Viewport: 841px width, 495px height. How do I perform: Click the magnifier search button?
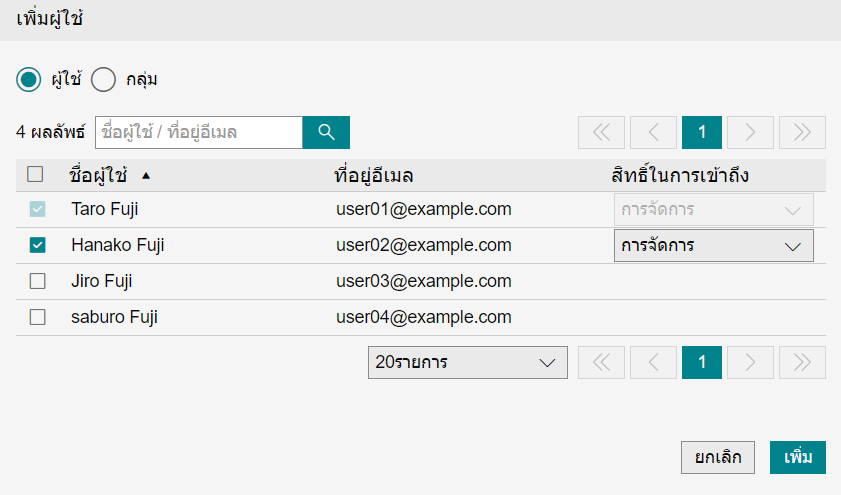coord(326,132)
